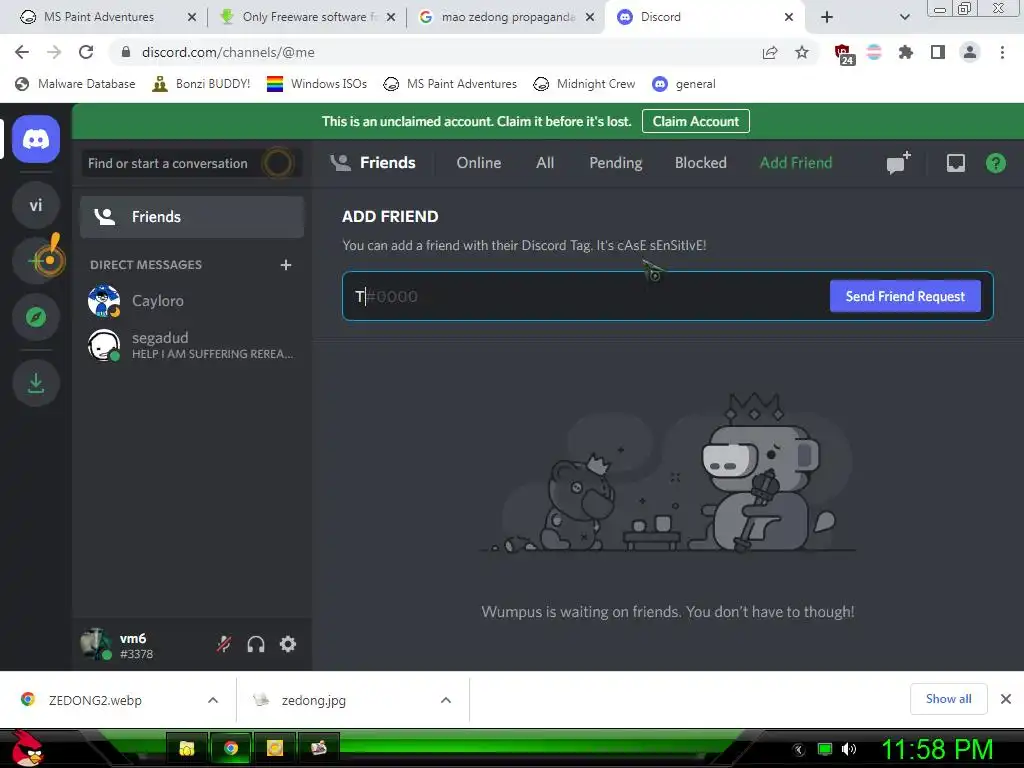
Task: Open the 'vi' server icon
Action: (x=36, y=205)
